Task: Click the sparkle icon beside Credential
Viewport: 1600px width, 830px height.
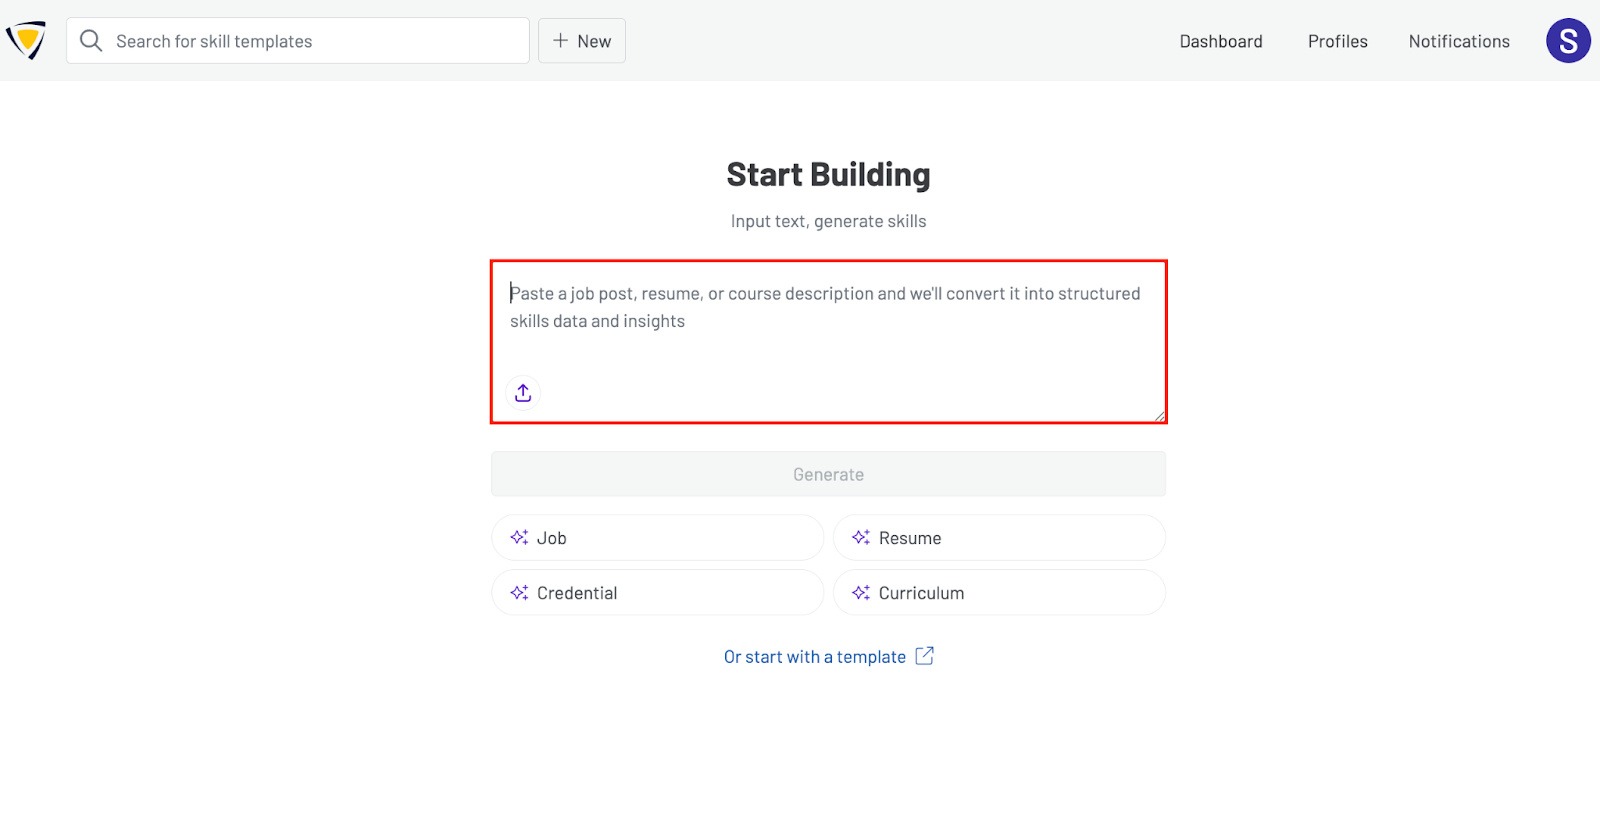Action: [519, 593]
